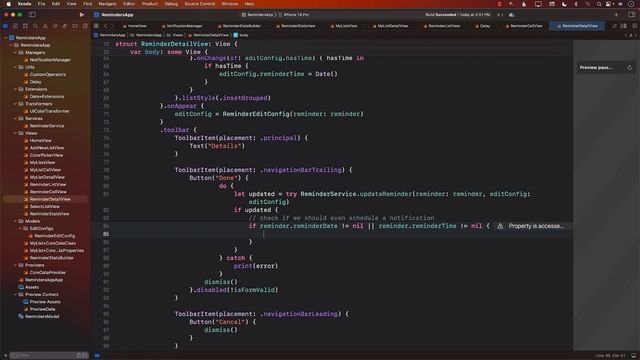Collapse the Models folder
The width and height of the screenshot is (640, 360).
point(16,221)
